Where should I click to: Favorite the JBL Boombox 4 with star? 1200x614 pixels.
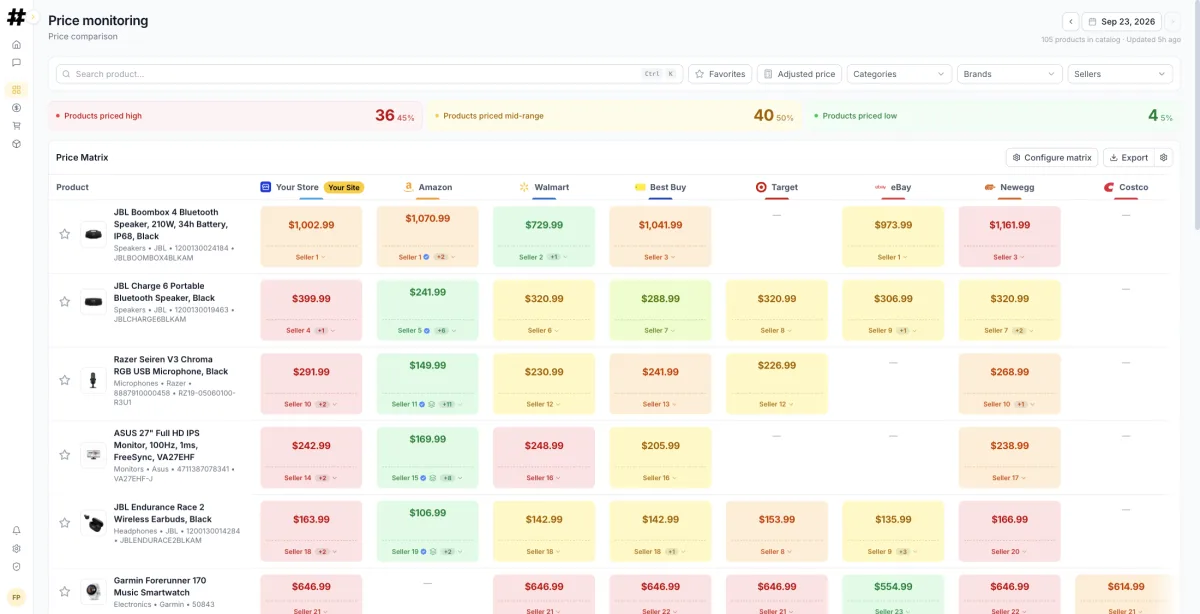click(65, 234)
